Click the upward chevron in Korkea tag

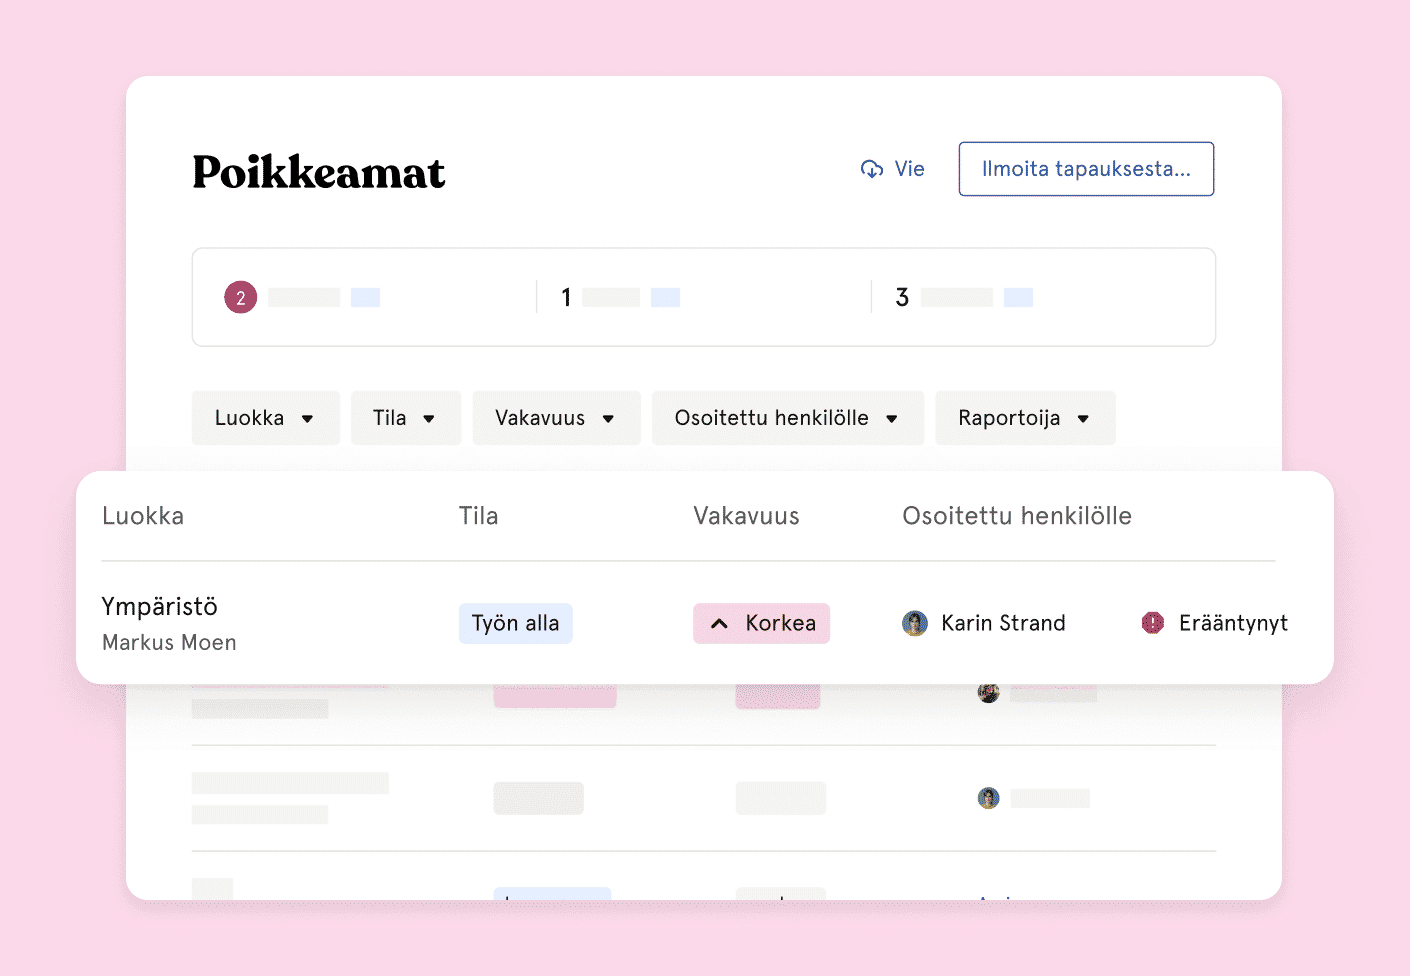click(719, 624)
